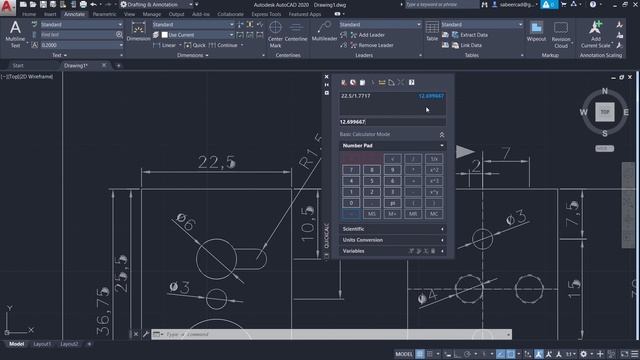The image size is (640, 360).
Task: Expand the Variables section arrow in QuickCalc
Action: click(x=442, y=251)
